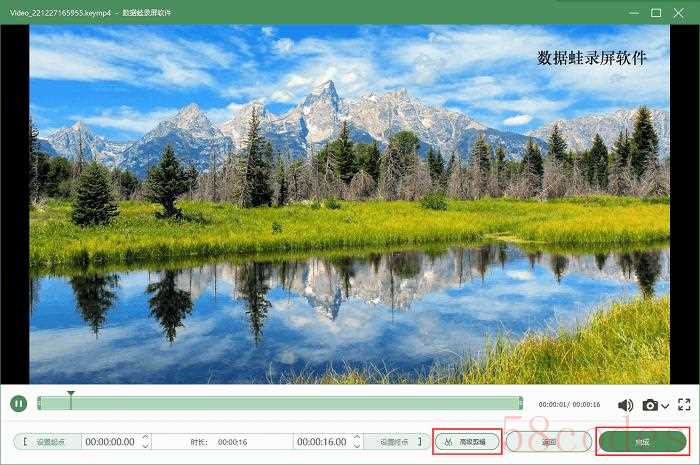Maximize the application window
Image resolution: width=700 pixels, height=465 pixels.
(x=656, y=13)
